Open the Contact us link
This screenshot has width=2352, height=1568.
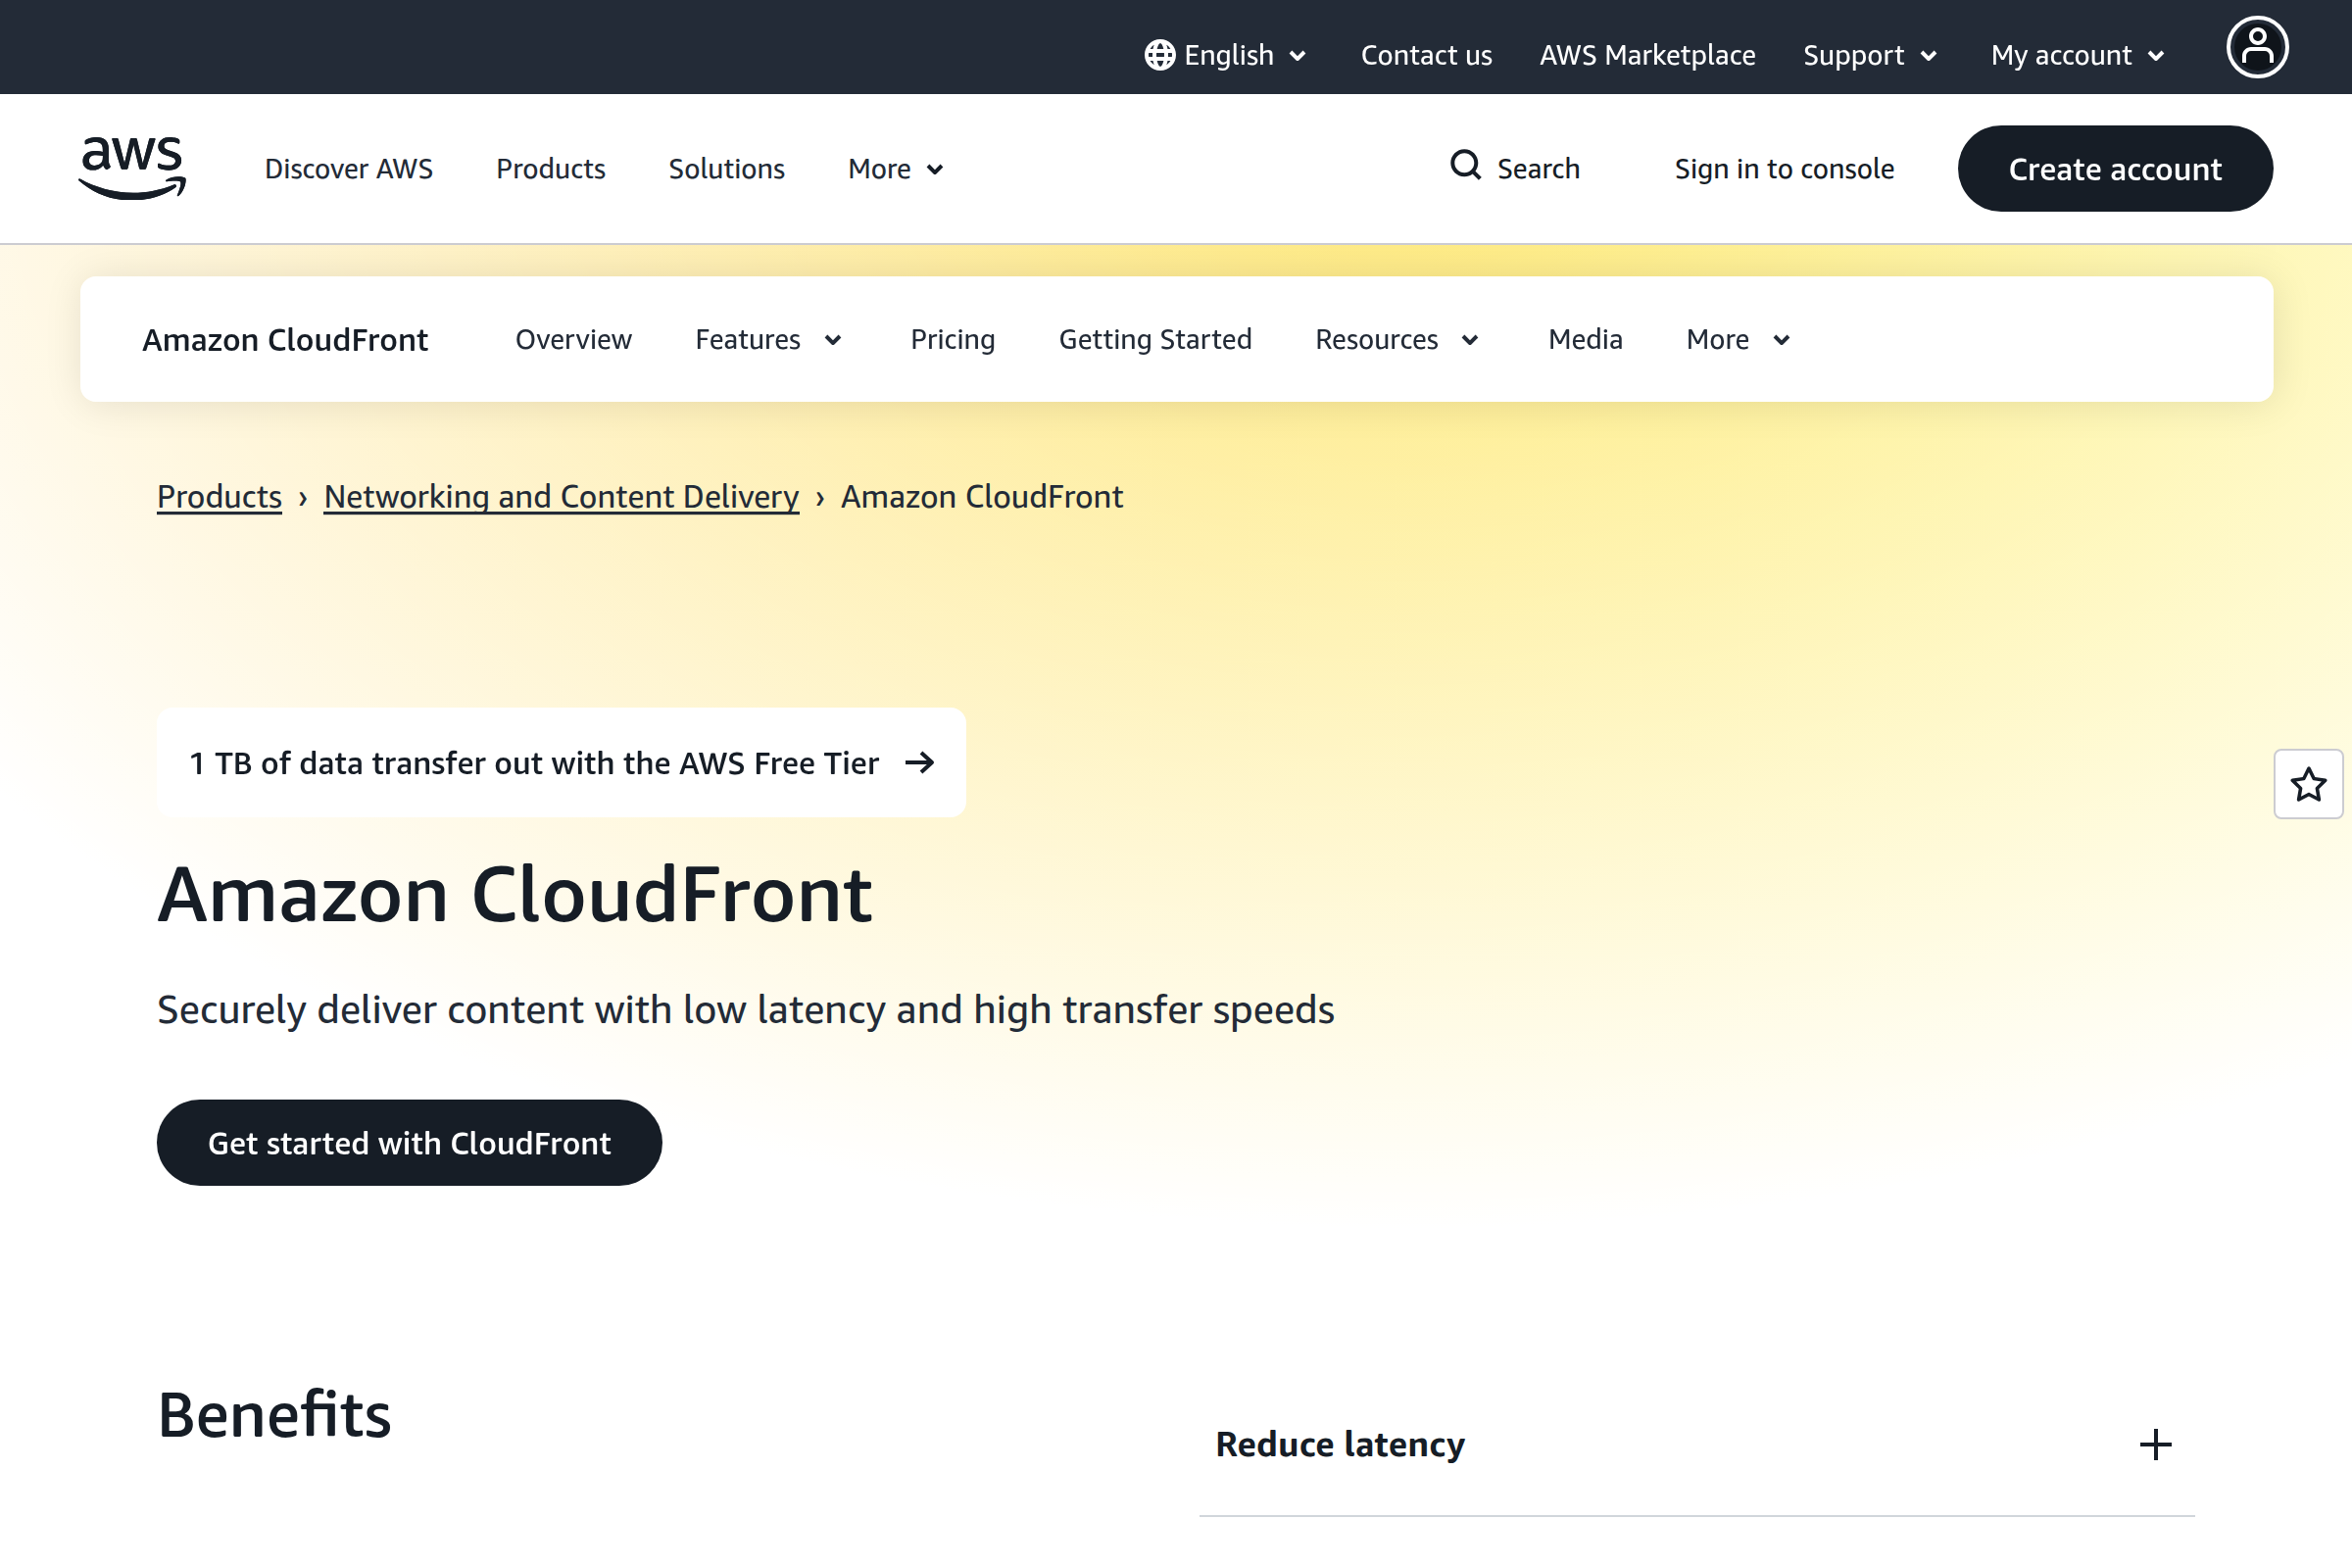[1426, 55]
